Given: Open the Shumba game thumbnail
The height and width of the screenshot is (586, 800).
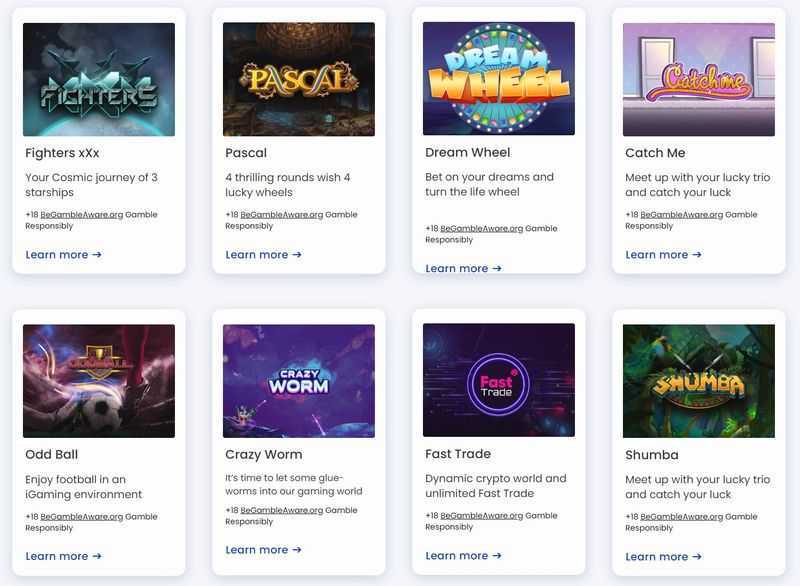Looking at the screenshot, I should click(x=699, y=381).
